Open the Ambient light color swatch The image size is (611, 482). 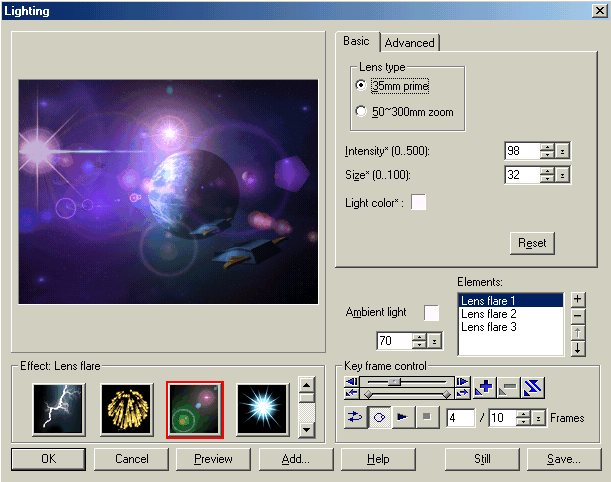click(431, 313)
